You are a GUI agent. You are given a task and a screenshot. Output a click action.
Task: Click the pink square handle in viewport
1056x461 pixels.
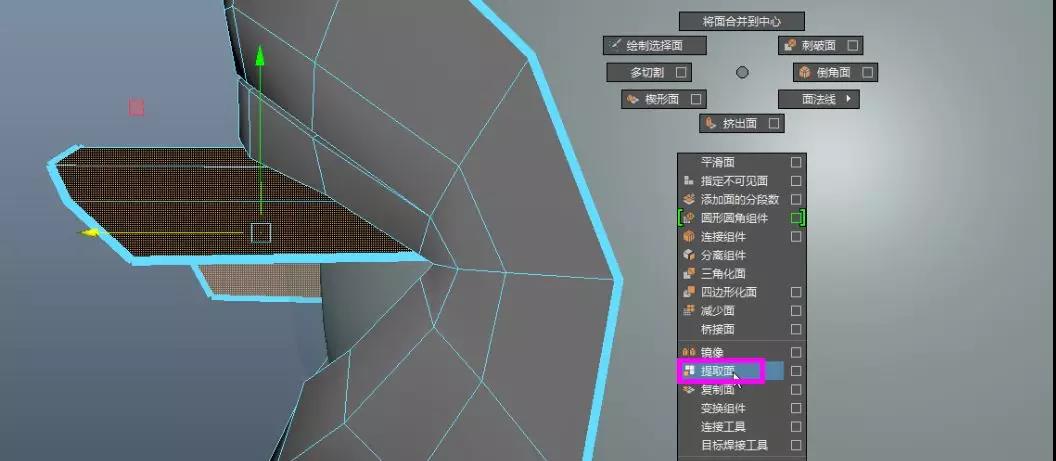pos(136,107)
